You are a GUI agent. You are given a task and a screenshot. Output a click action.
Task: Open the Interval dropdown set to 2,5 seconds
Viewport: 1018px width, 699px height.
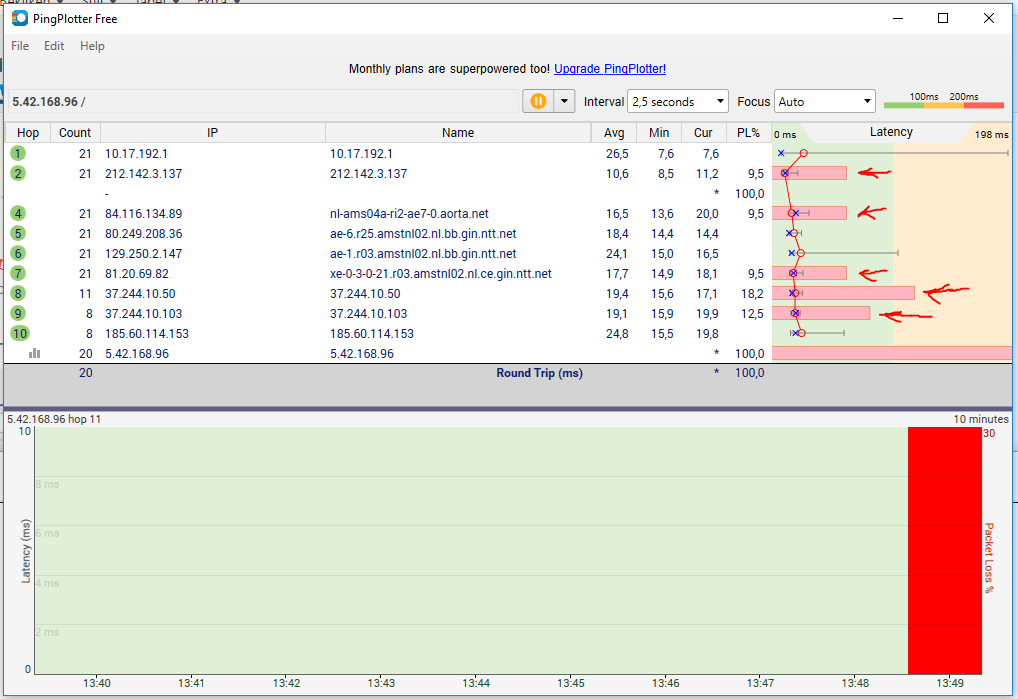tap(678, 101)
